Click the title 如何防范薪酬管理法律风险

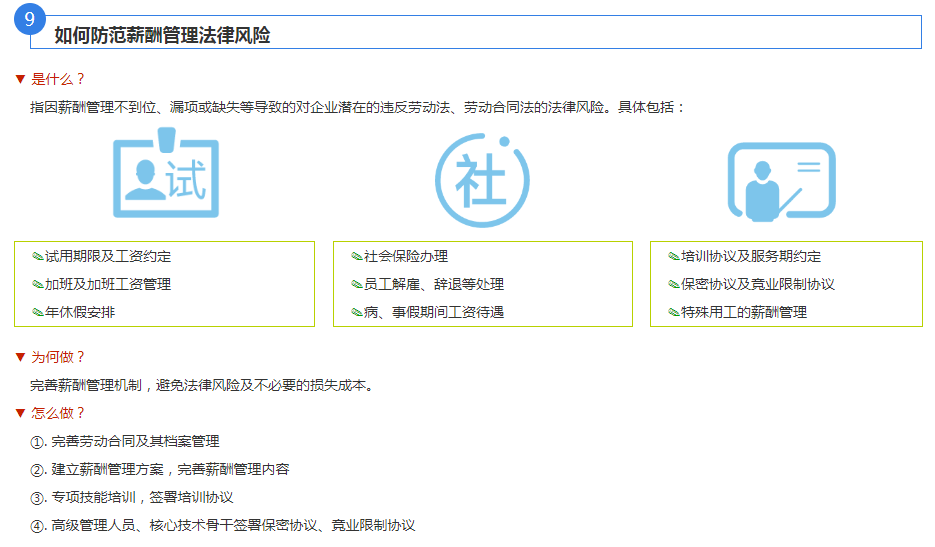[x=162, y=36]
